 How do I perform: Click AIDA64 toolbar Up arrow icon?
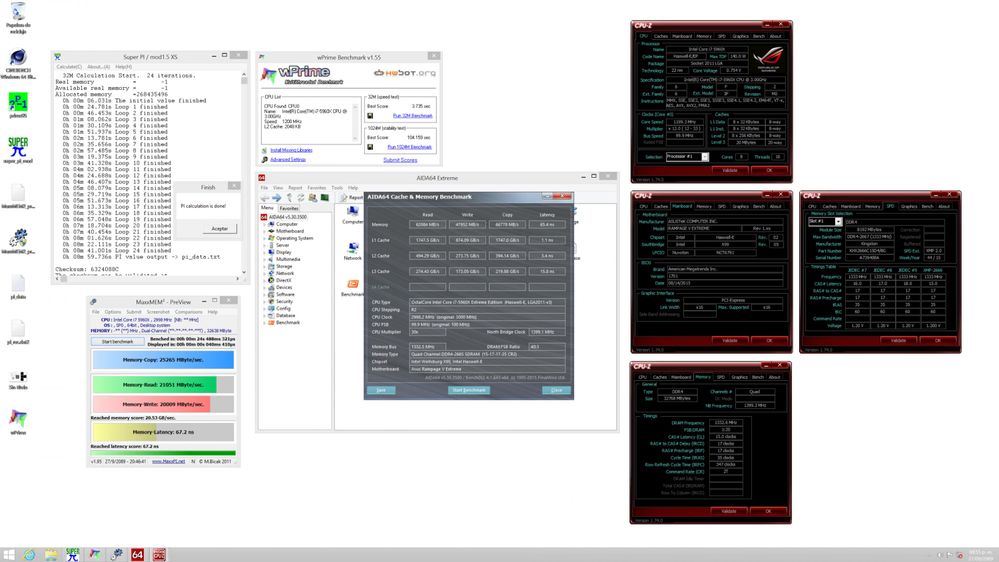tap(289, 198)
